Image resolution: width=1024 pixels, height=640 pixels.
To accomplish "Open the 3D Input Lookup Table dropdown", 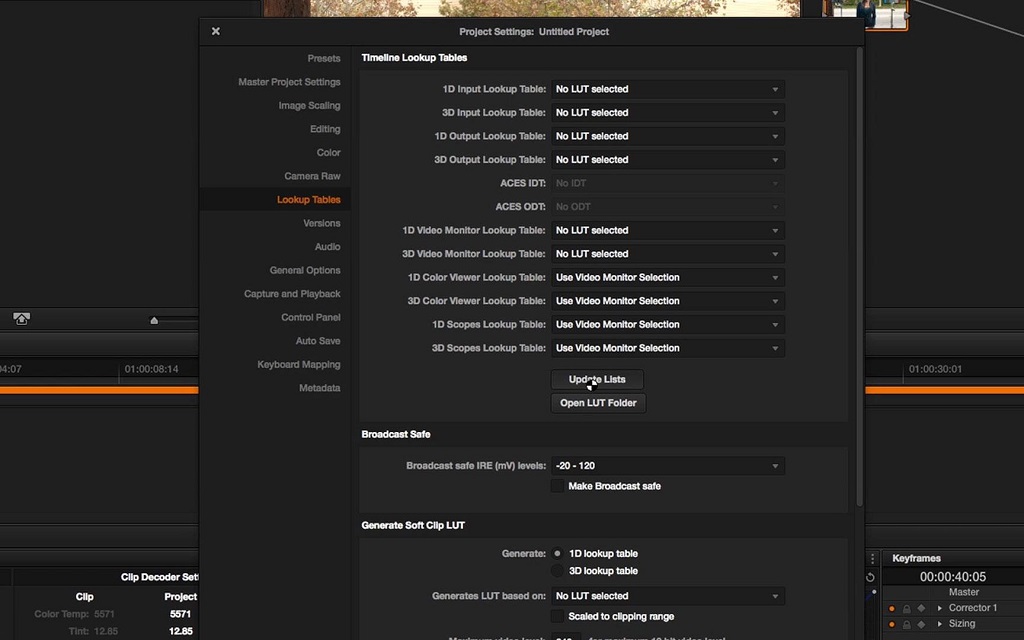I will pyautogui.click(x=667, y=112).
